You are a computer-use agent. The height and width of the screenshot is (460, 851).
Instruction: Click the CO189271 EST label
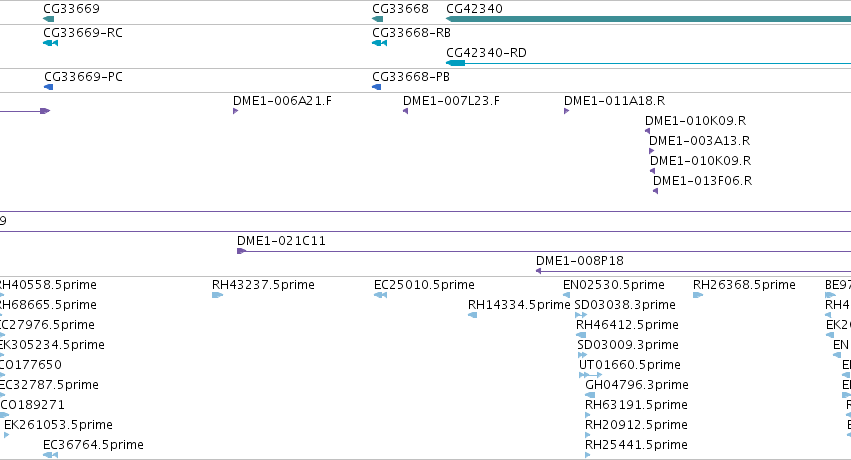click(32, 405)
